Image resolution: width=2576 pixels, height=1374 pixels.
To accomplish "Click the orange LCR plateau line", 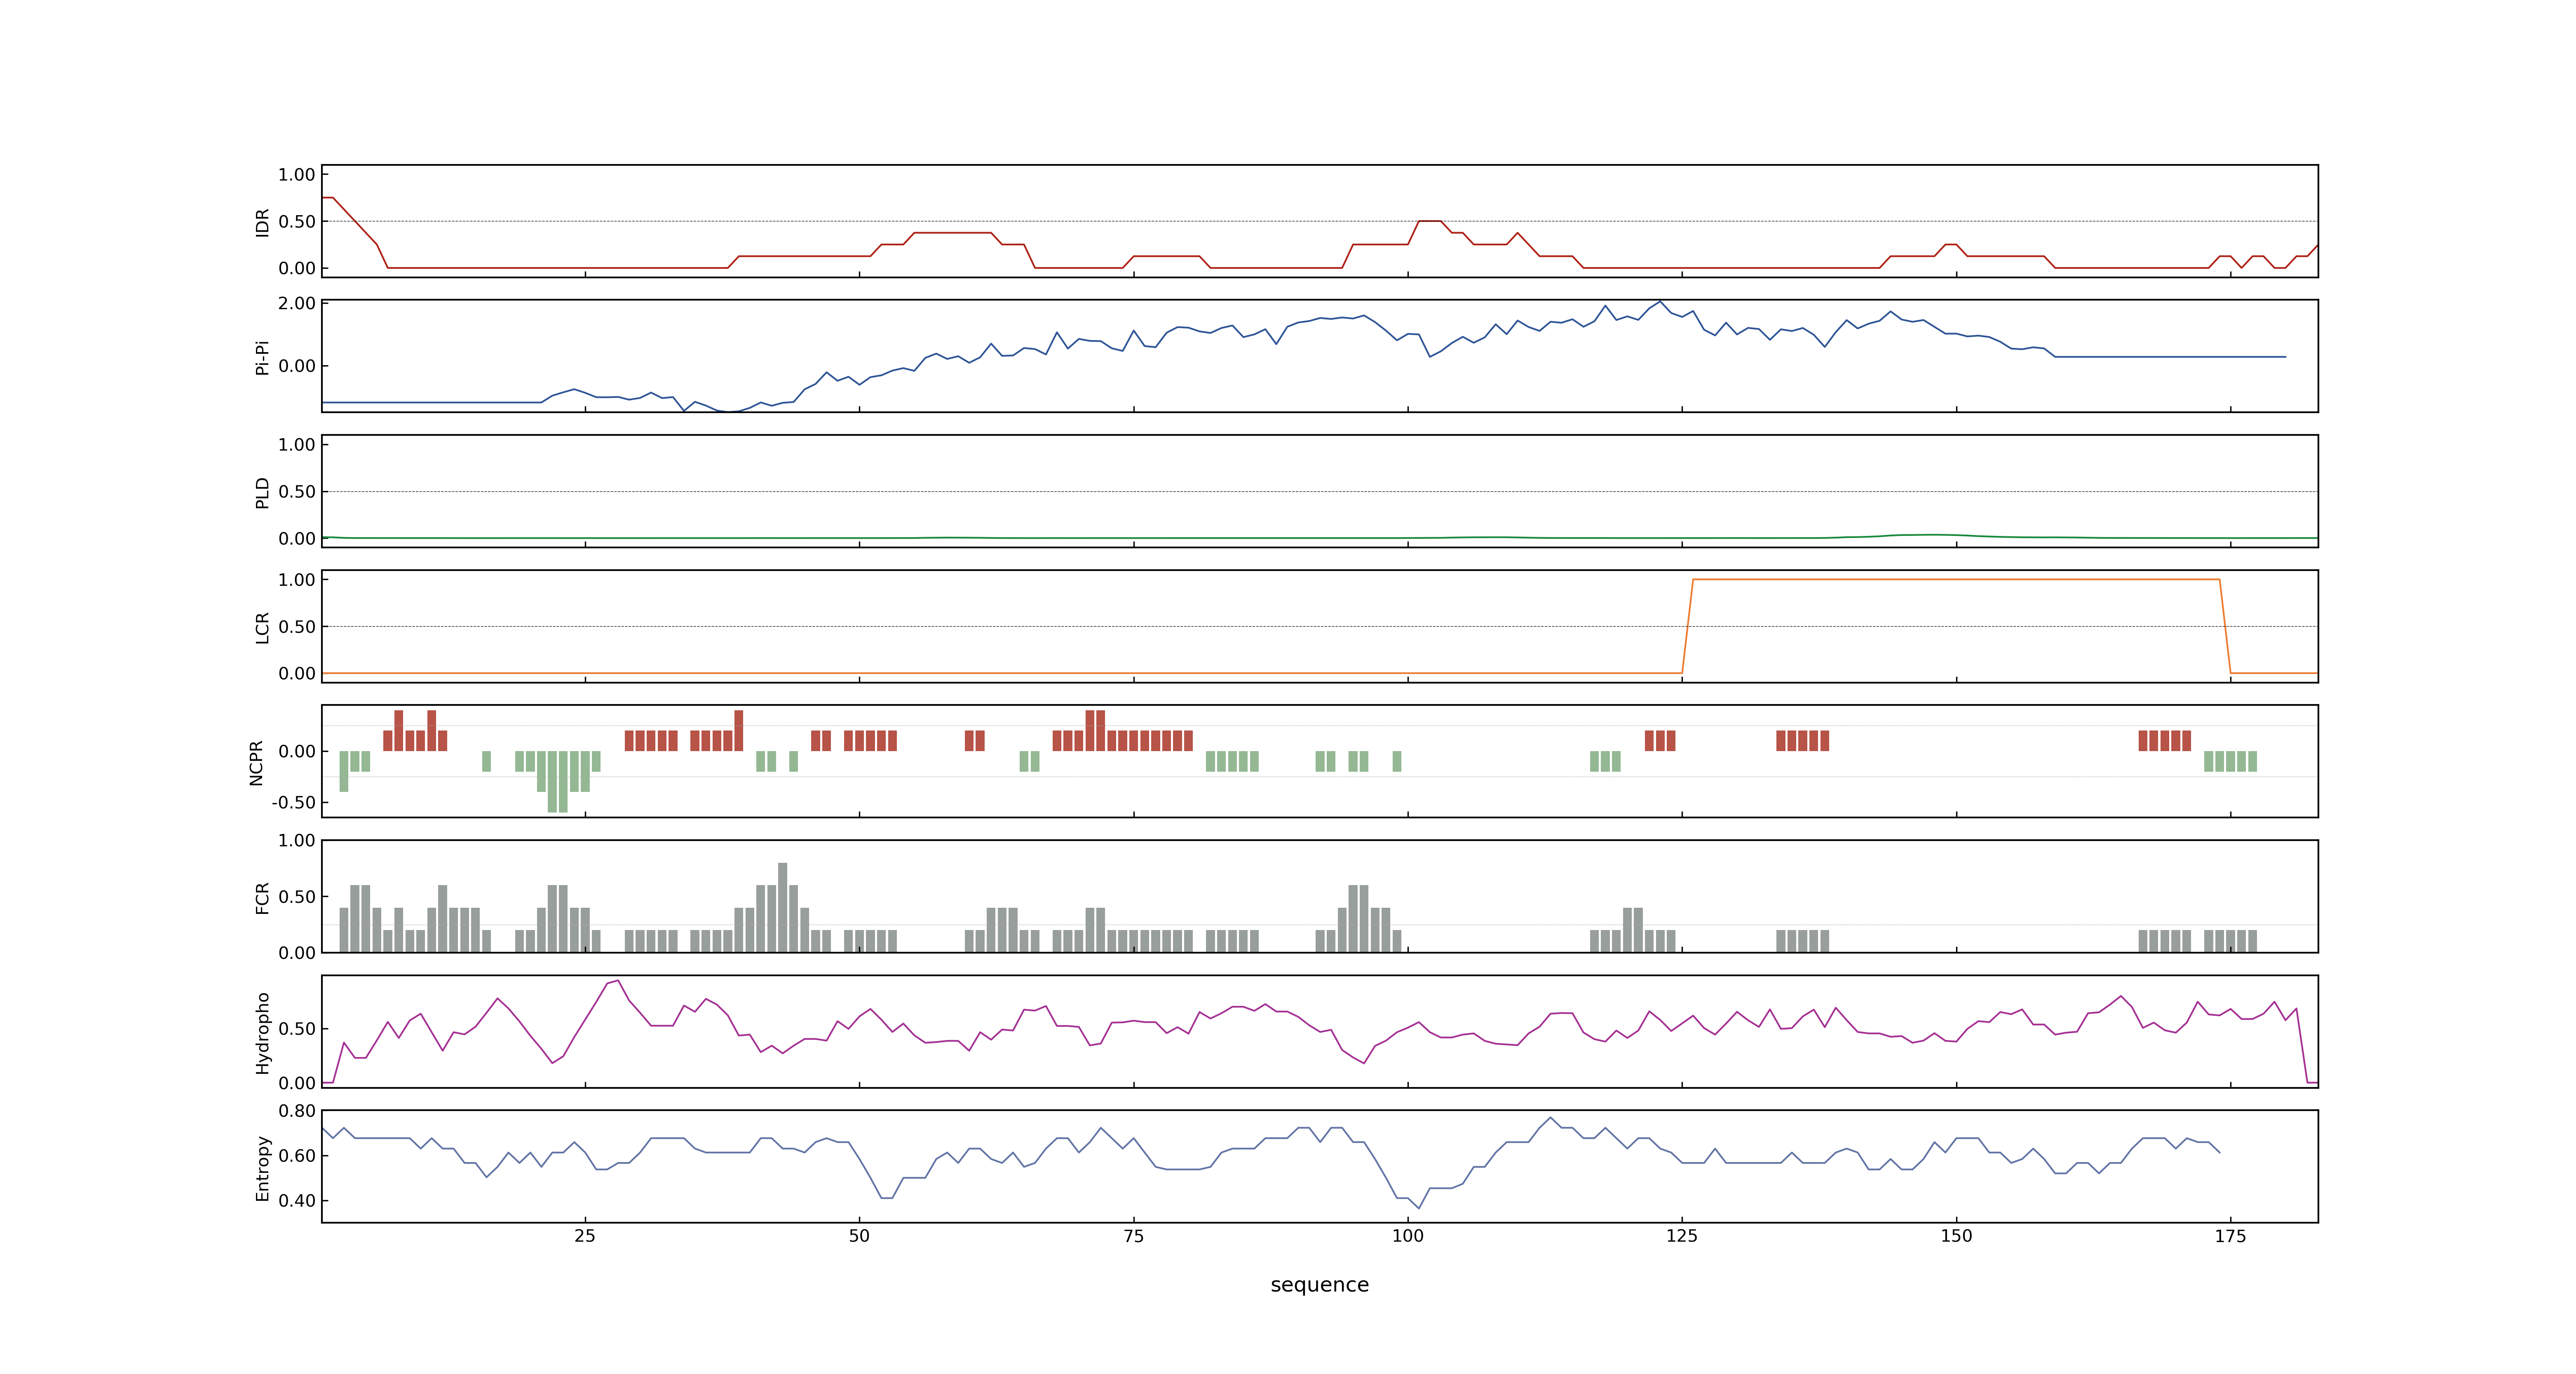I will (x=1956, y=579).
